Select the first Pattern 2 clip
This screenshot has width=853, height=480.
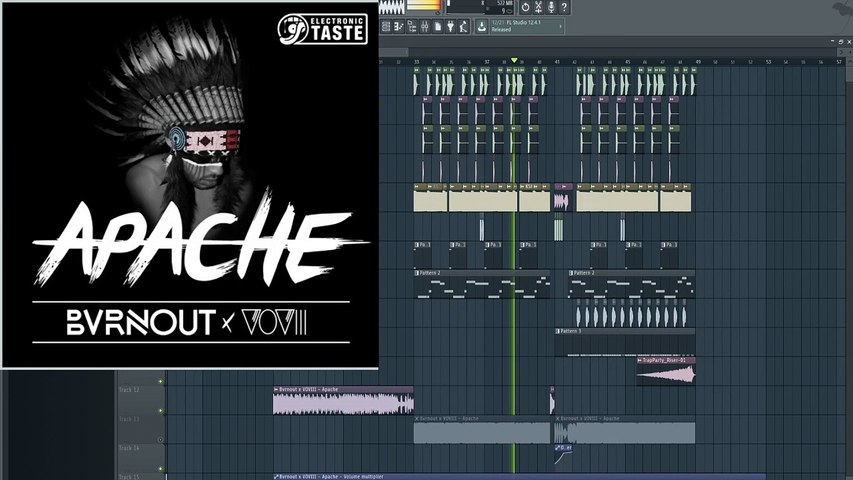[x=482, y=284]
